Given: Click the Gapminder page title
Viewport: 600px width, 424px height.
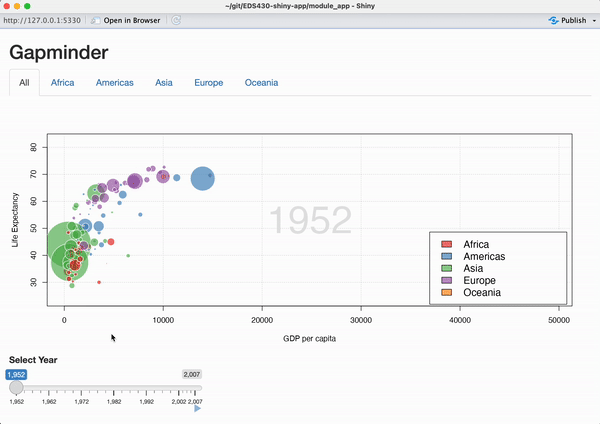Looking at the screenshot, I should [x=59, y=52].
